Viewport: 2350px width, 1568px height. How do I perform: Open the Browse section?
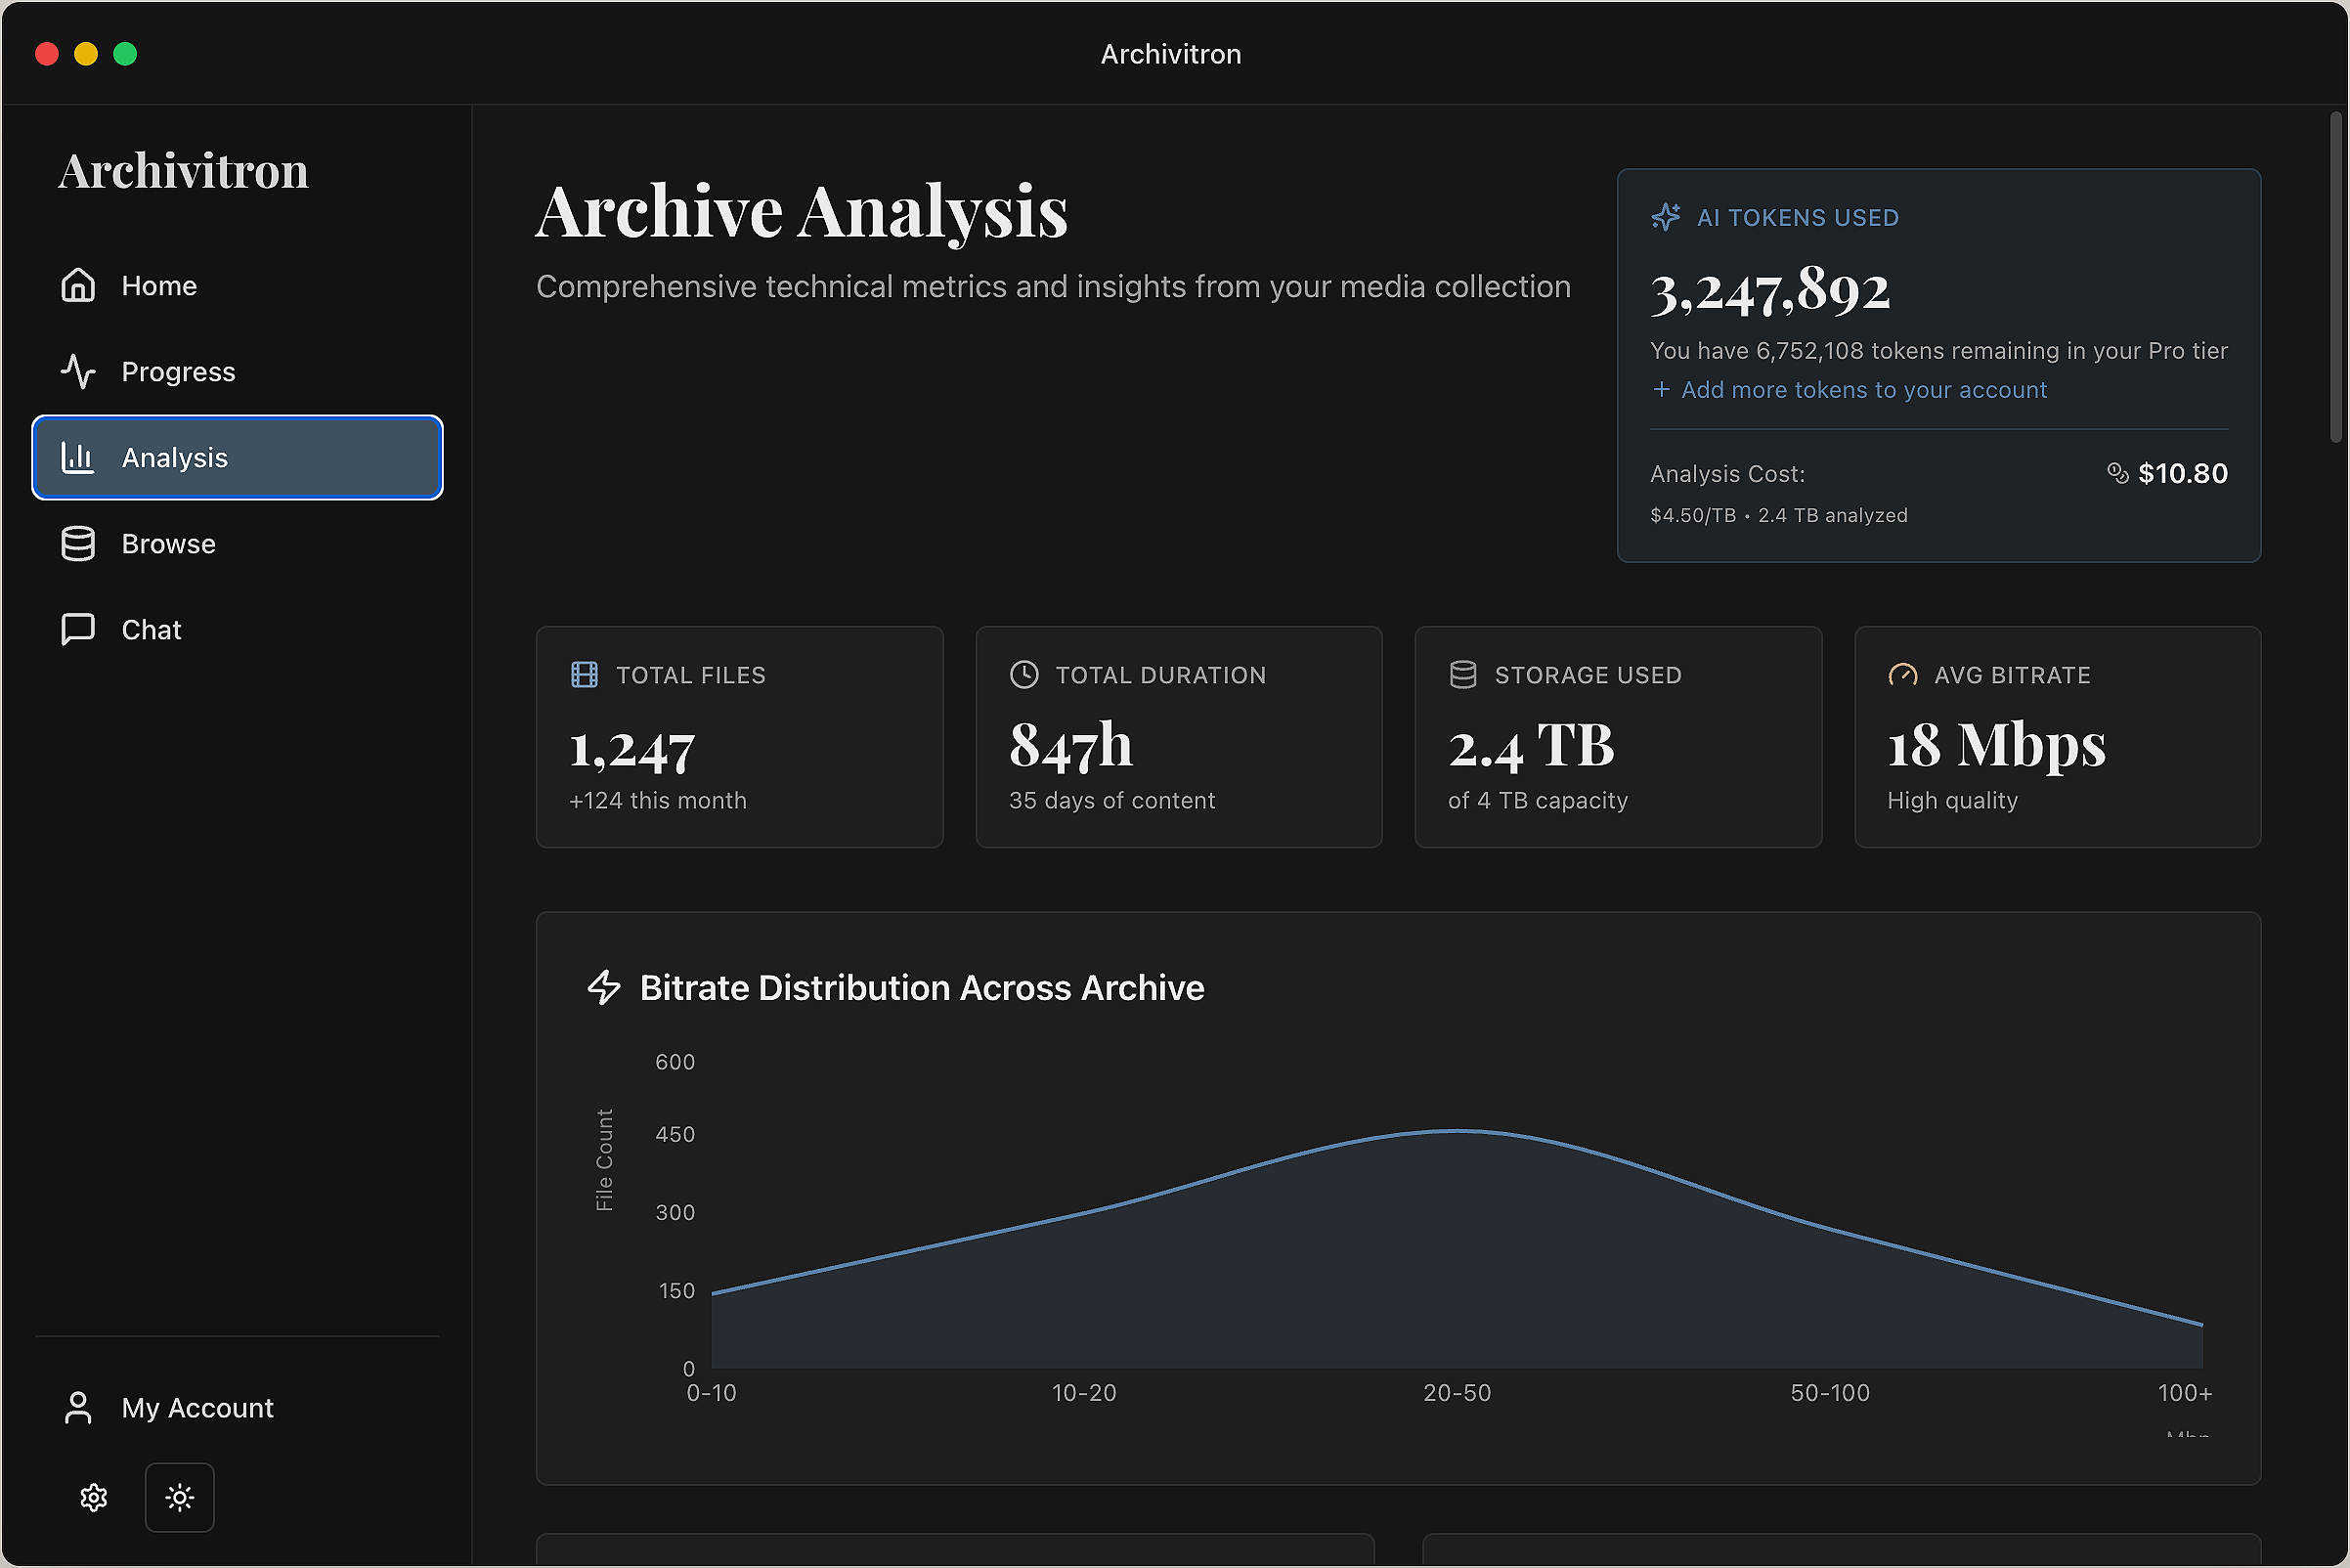(168, 544)
